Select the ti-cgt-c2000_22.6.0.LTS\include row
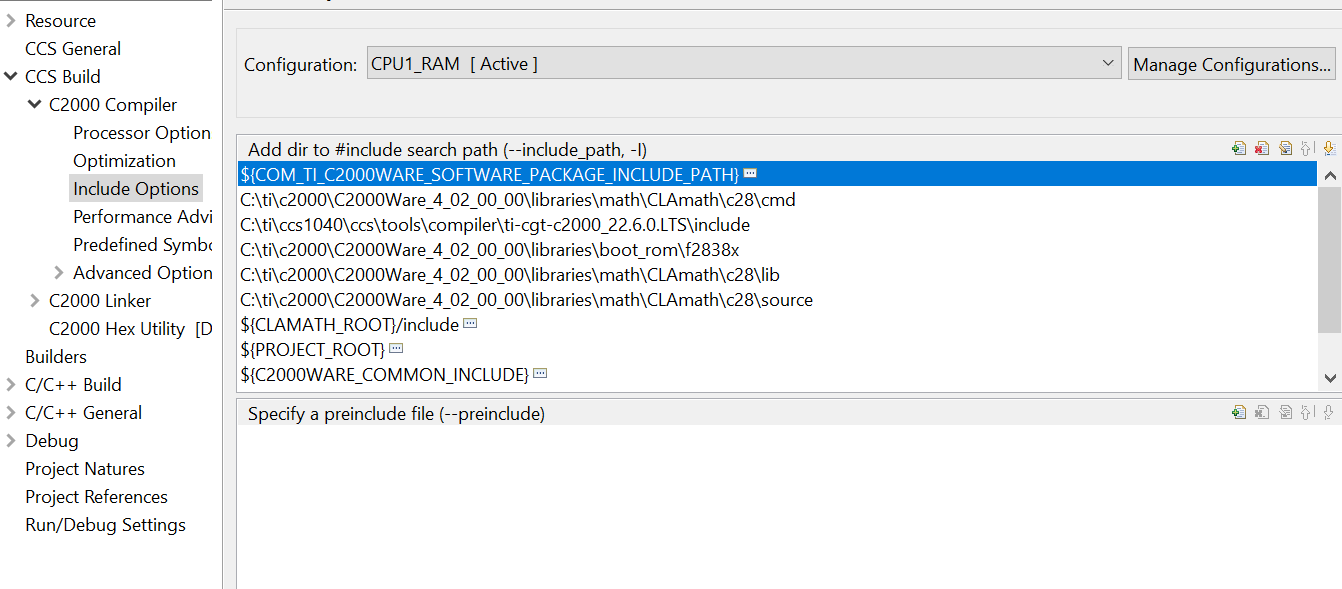This screenshot has width=1342, height=589. (x=778, y=224)
